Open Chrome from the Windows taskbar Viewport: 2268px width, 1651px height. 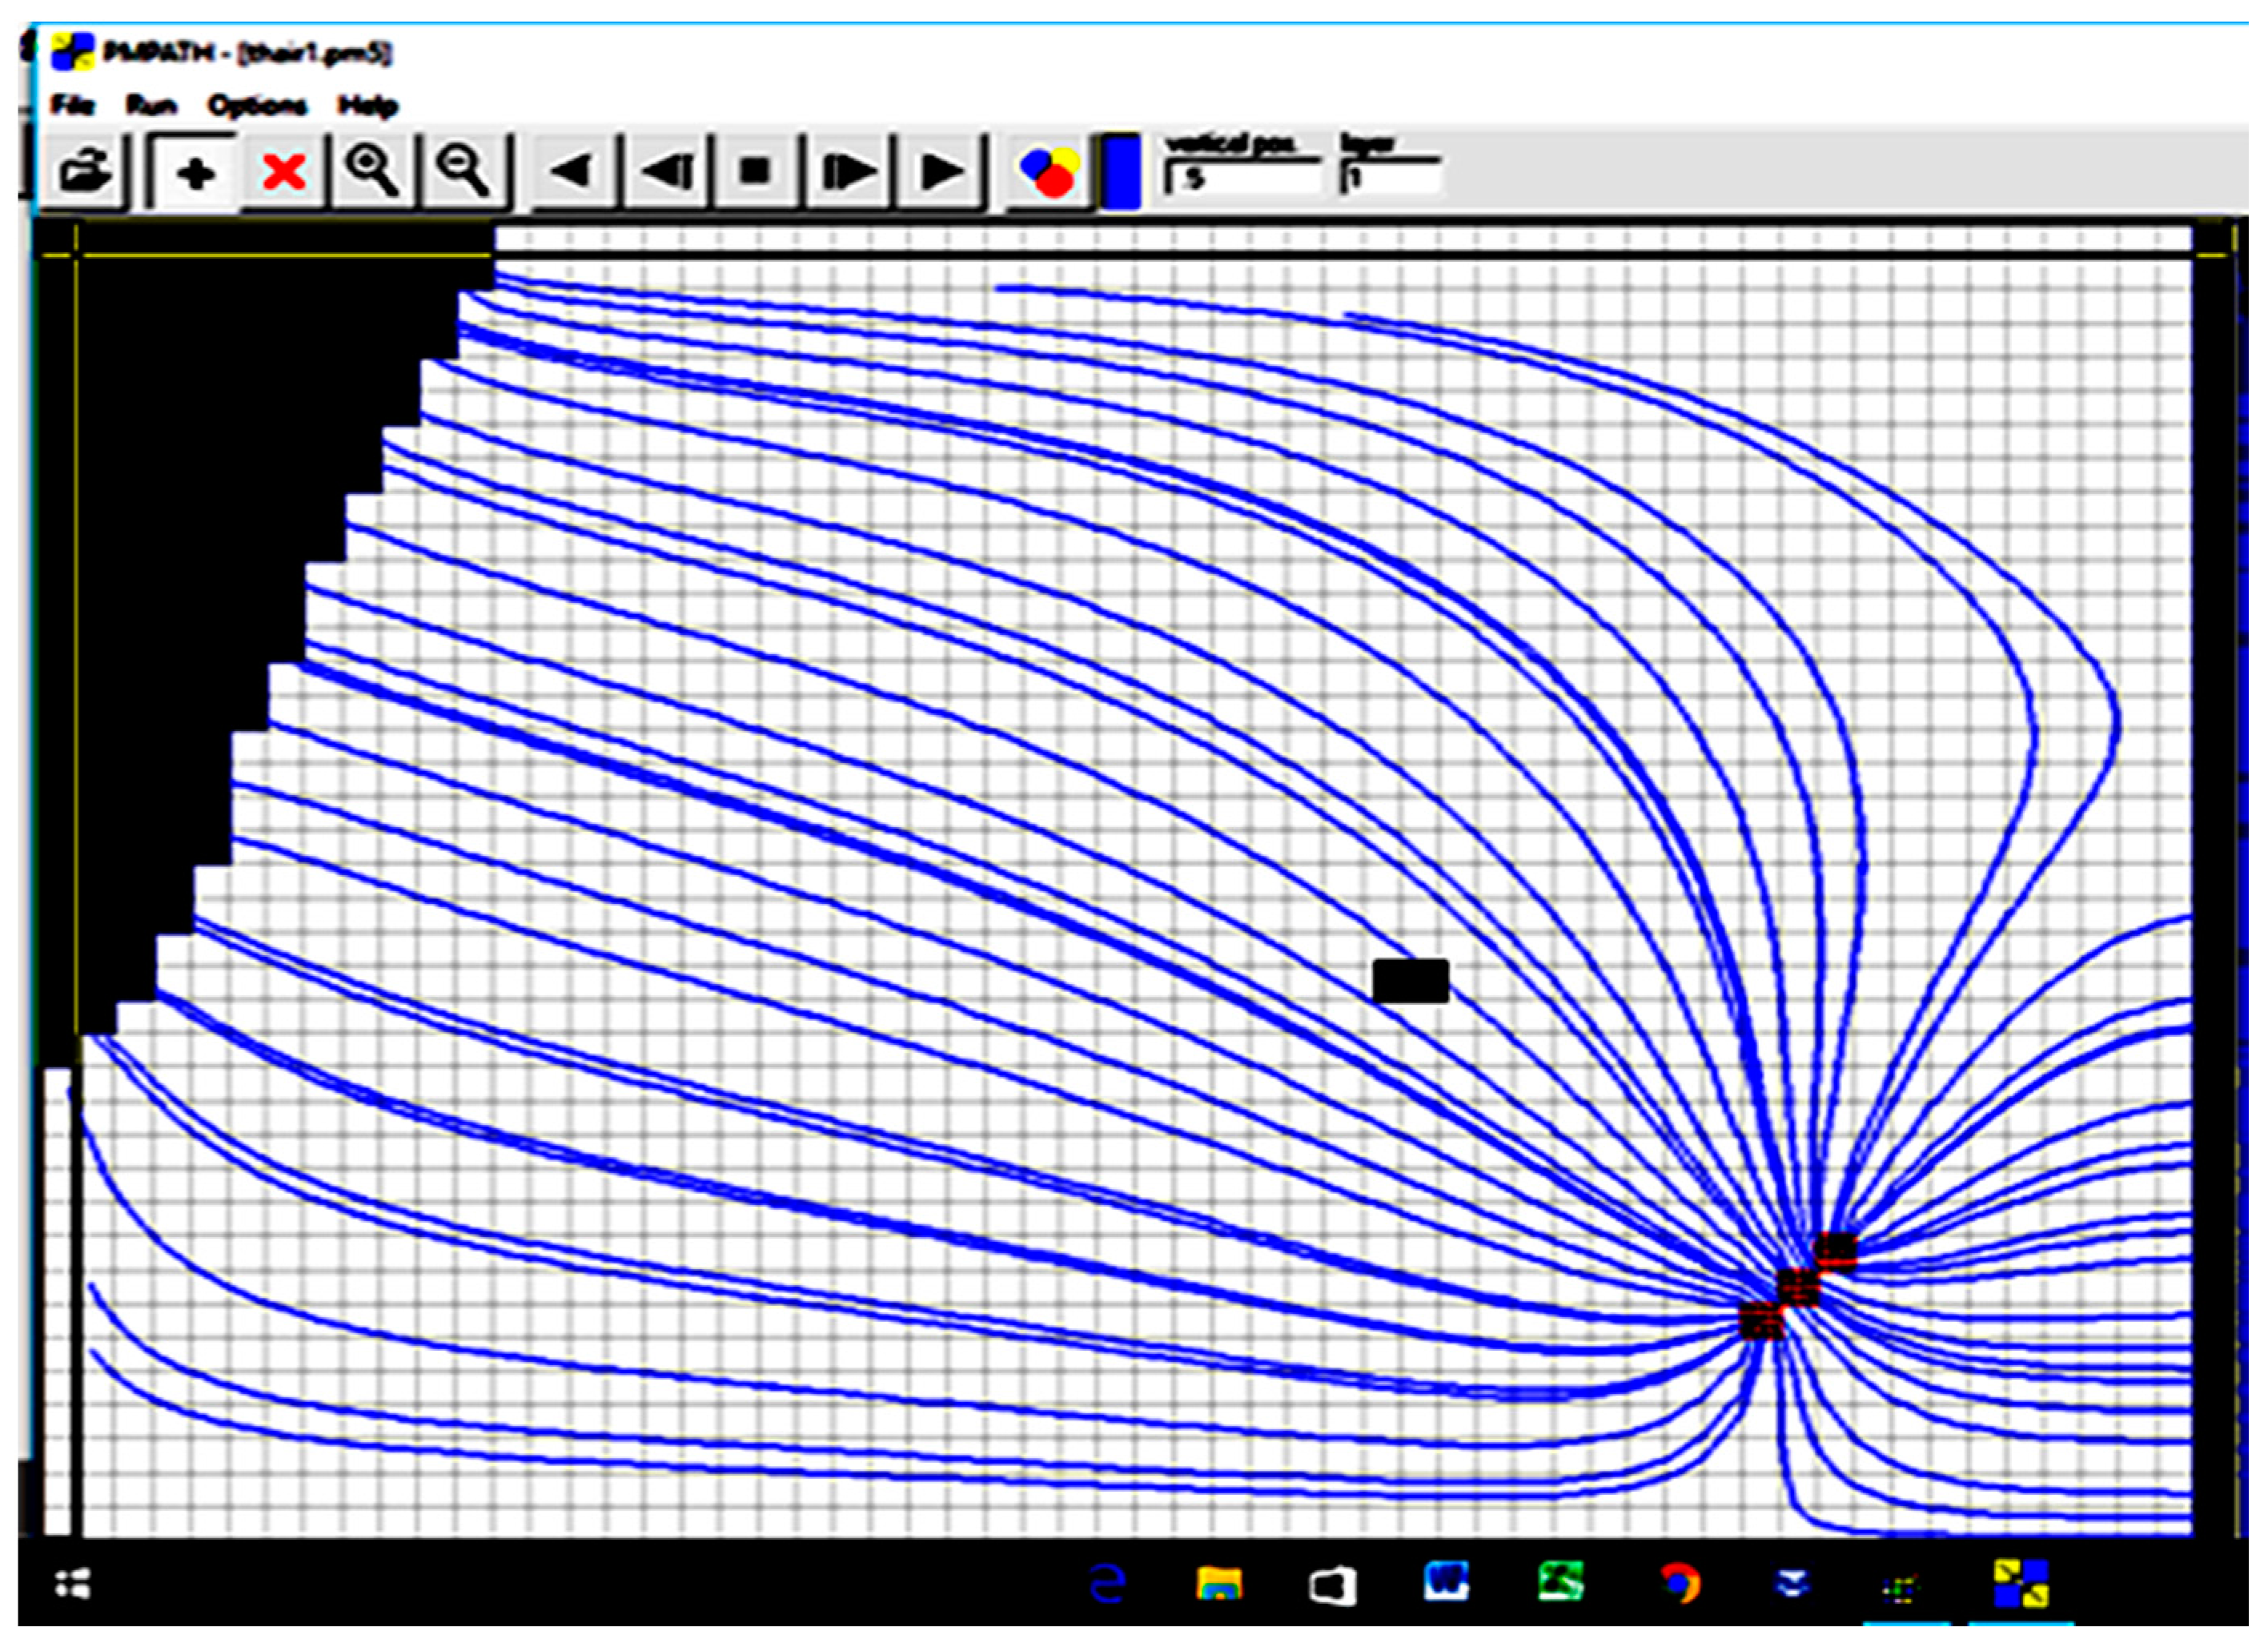(x=1680, y=1585)
